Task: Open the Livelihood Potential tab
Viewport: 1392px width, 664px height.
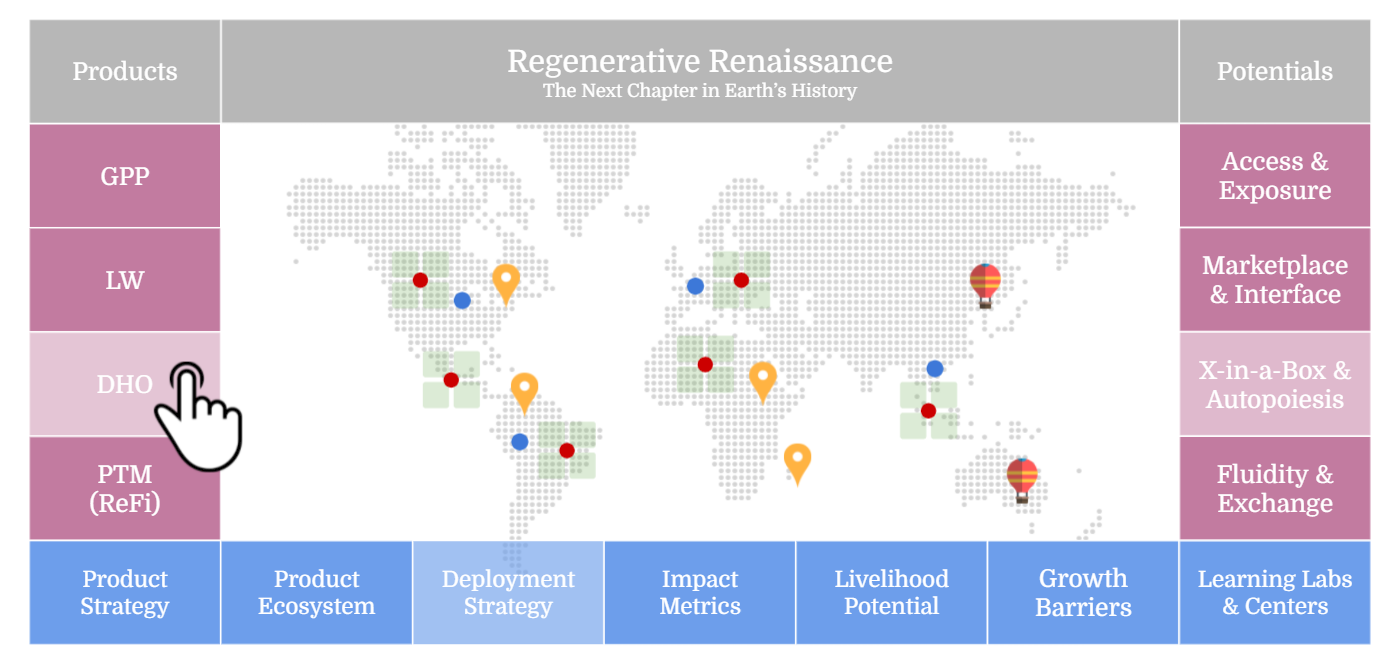Action: tap(892, 592)
